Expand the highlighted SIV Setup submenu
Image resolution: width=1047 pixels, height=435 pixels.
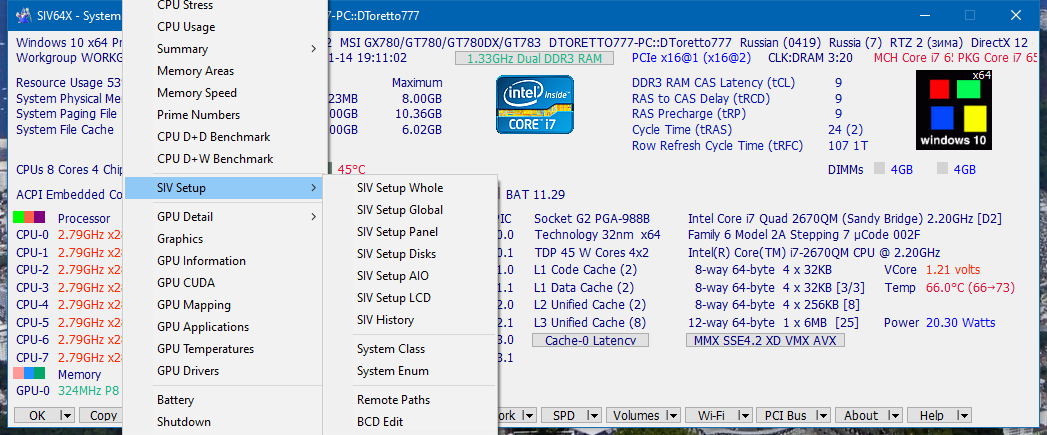pos(225,188)
